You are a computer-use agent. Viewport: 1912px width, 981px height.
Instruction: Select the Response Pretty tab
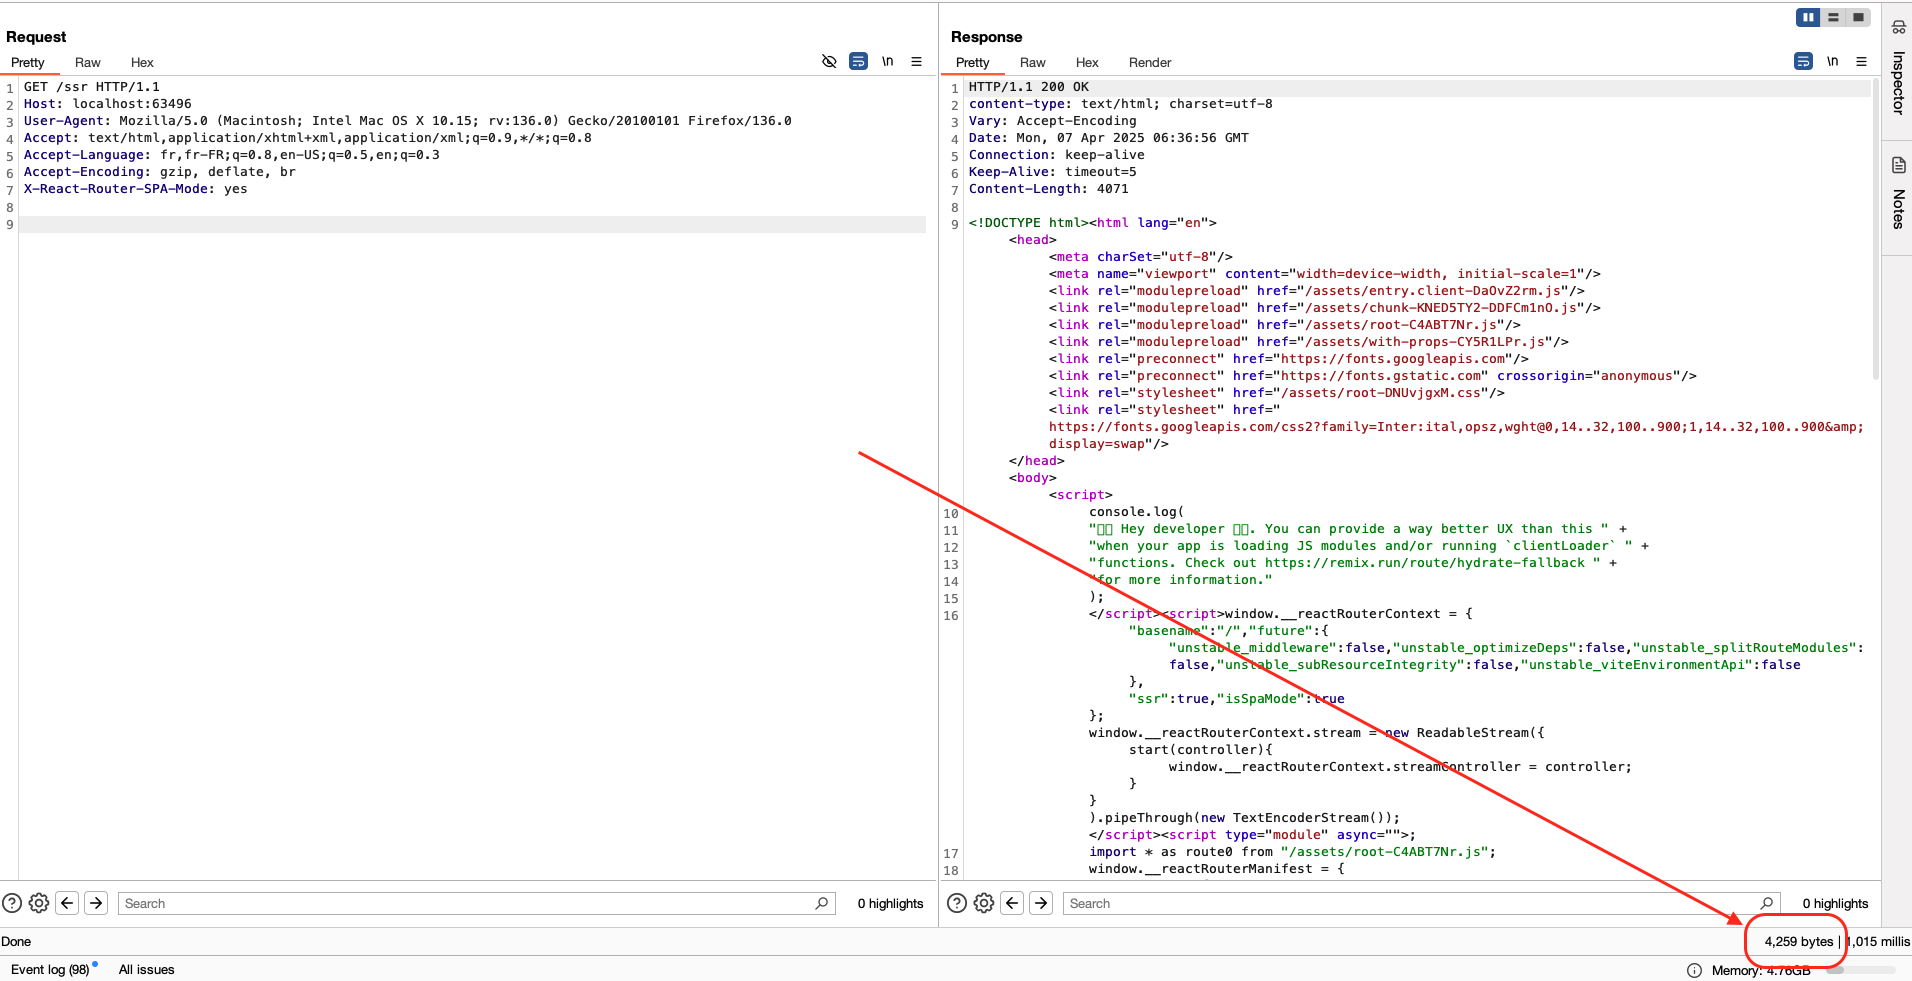973,62
